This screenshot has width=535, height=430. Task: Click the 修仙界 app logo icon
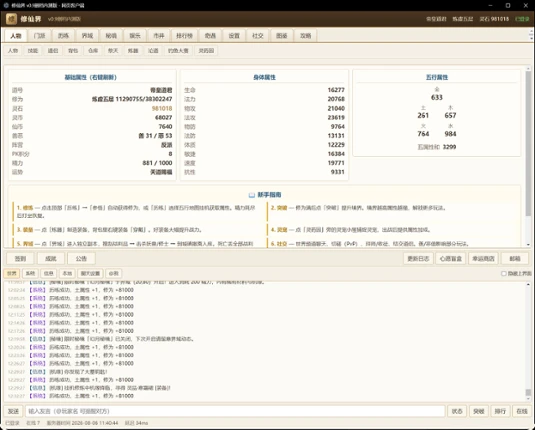click(11, 19)
